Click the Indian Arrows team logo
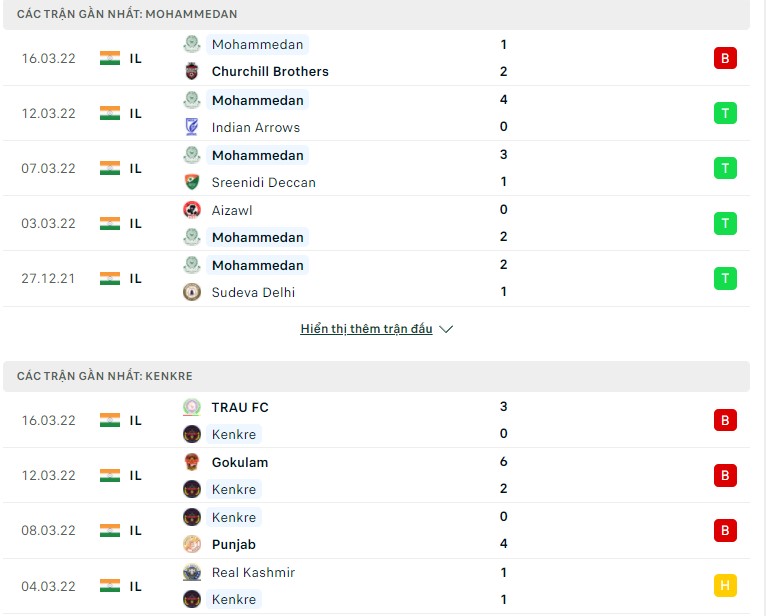The height and width of the screenshot is (616, 766). [x=192, y=127]
